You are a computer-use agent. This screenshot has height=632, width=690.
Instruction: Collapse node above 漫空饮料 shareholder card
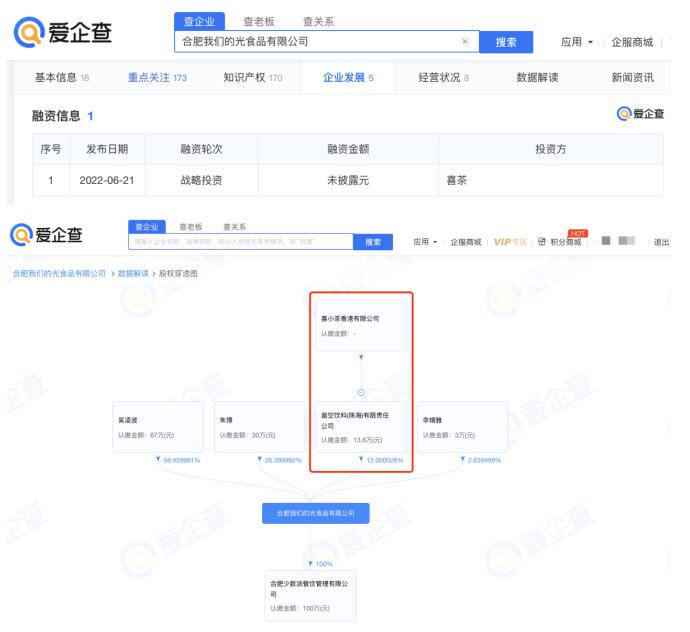(x=360, y=391)
